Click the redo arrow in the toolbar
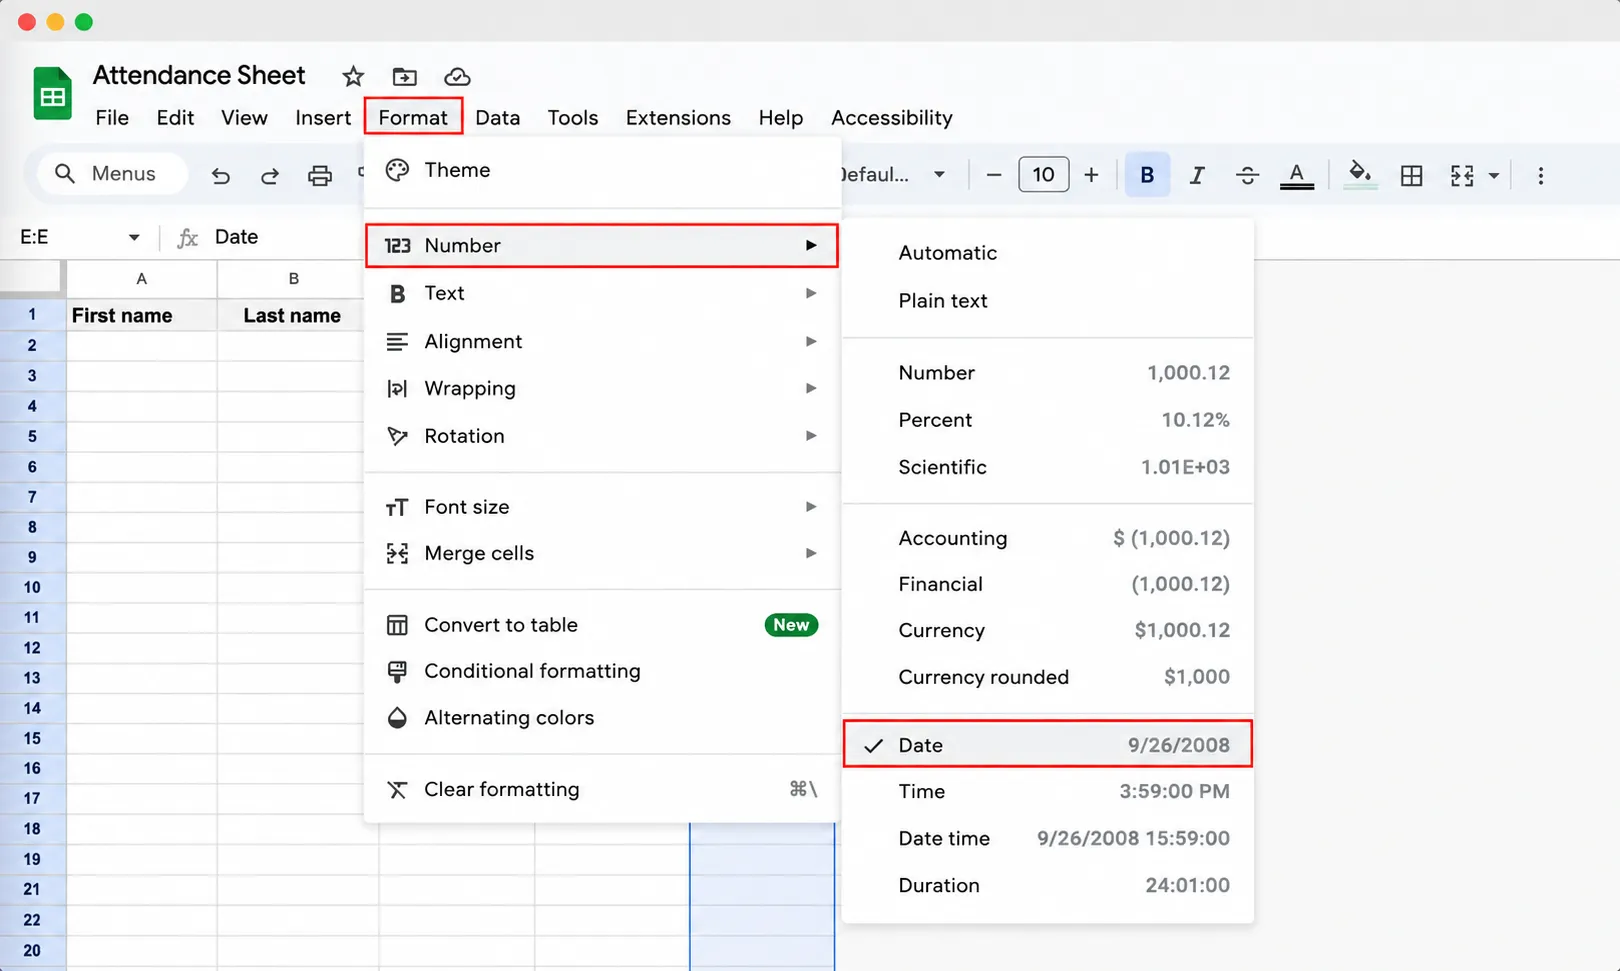The width and height of the screenshot is (1620, 971). coord(270,175)
